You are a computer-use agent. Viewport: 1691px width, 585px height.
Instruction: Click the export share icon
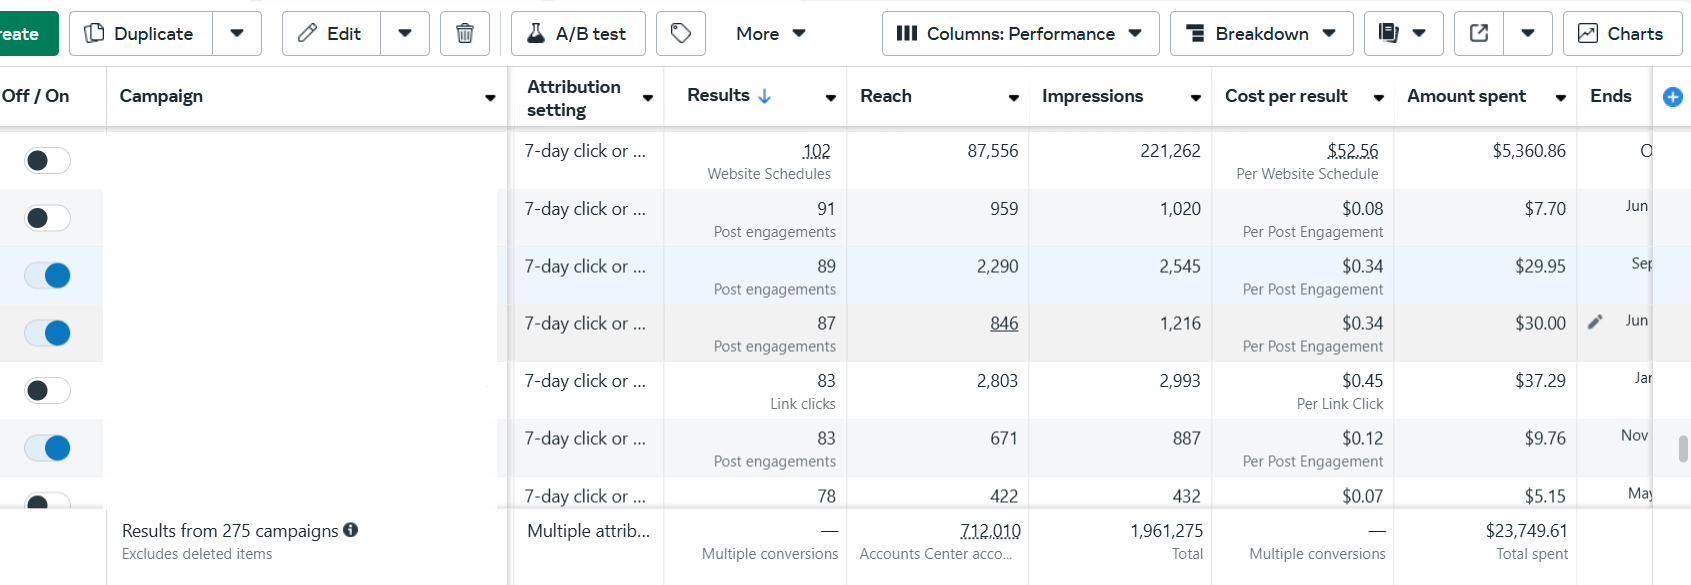pos(1479,34)
